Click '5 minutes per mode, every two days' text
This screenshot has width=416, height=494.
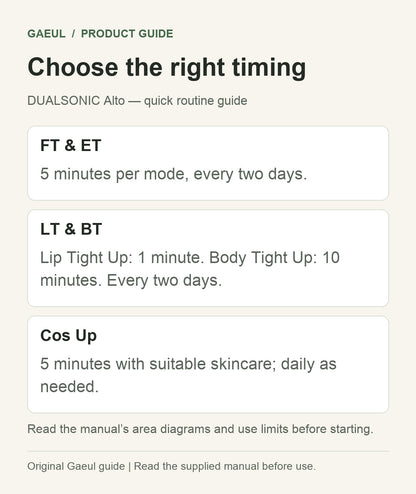point(173,174)
